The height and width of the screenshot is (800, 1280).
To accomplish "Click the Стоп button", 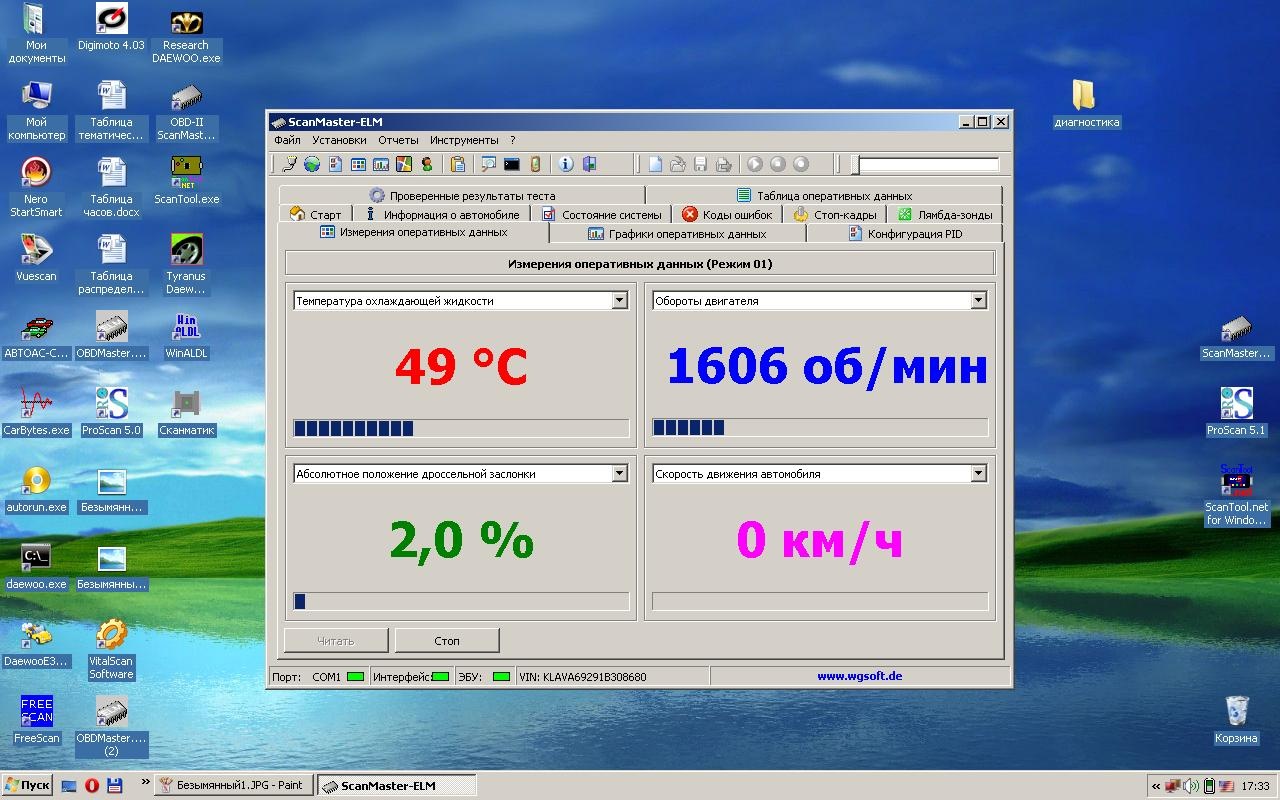I will (x=447, y=641).
